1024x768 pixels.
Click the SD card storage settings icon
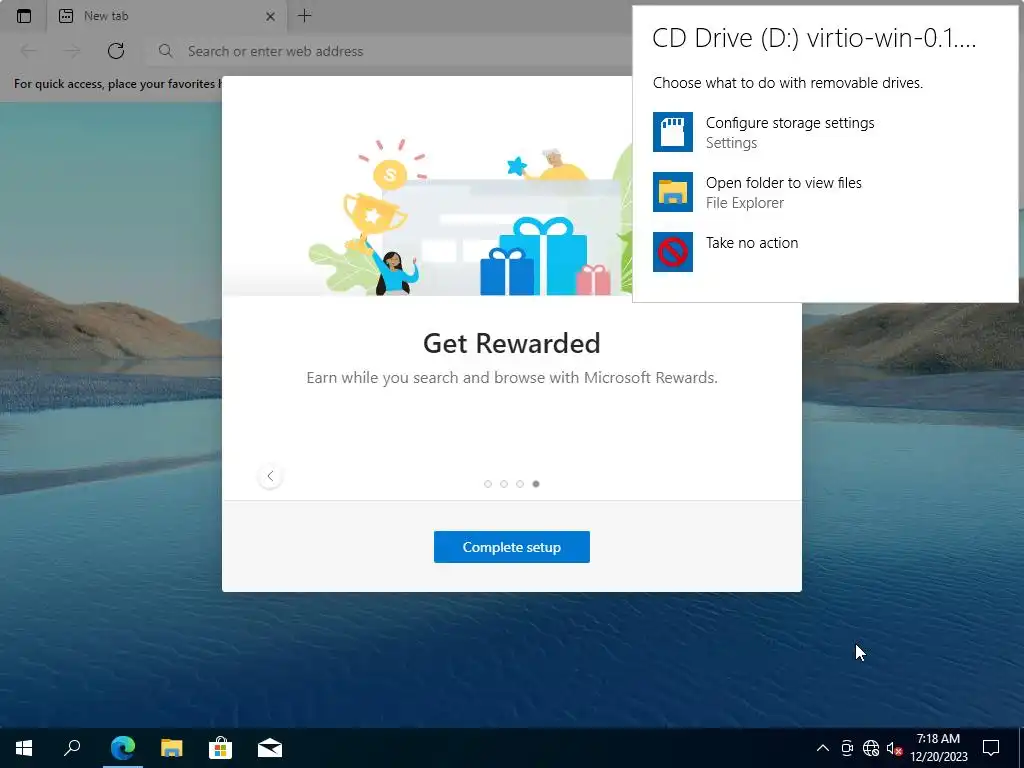point(673,132)
